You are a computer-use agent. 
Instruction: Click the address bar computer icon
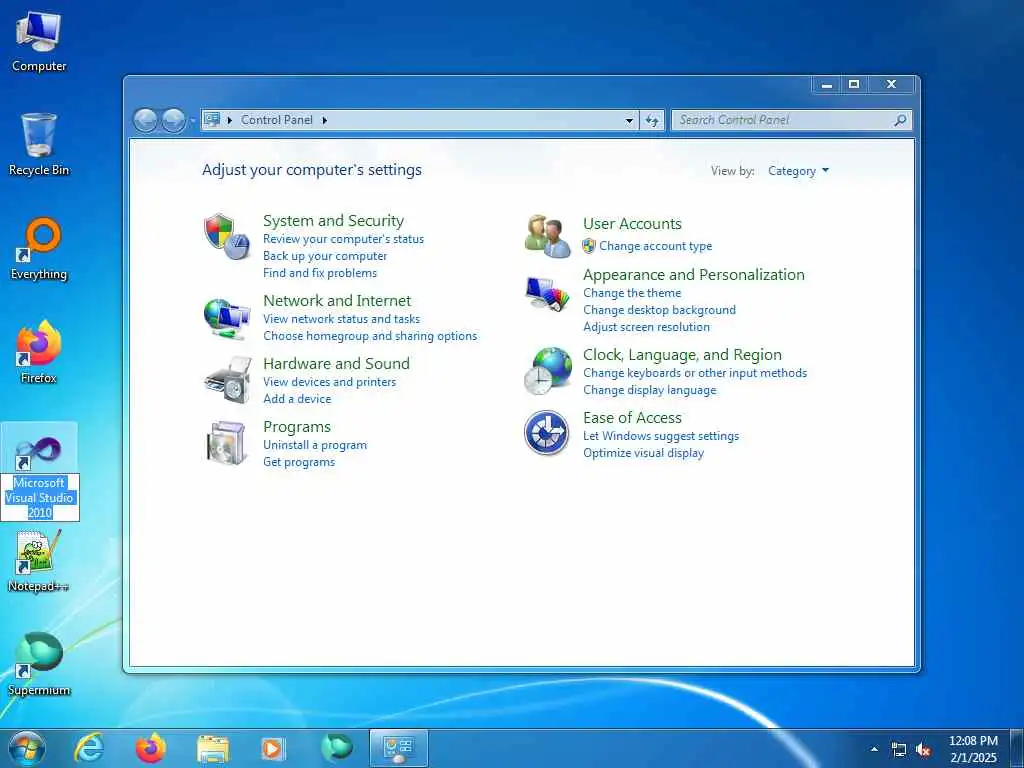pos(212,120)
